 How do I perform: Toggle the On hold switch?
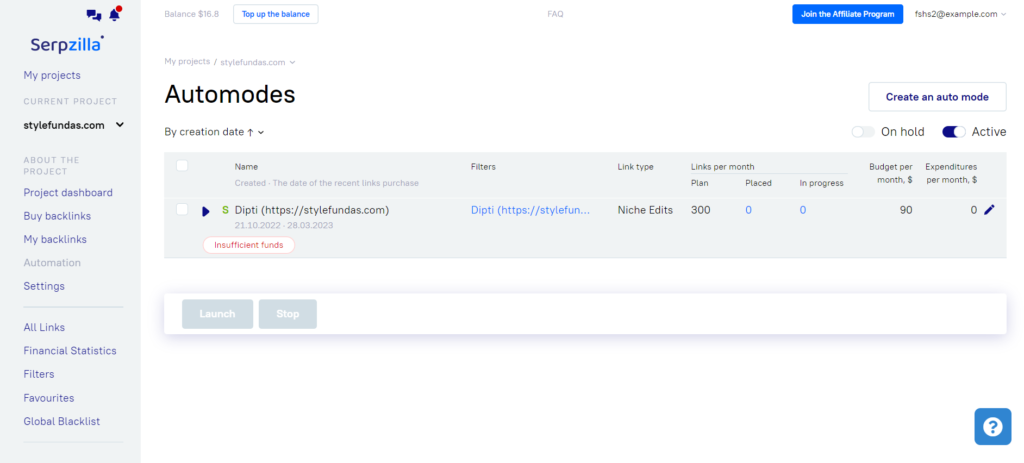(x=863, y=132)
